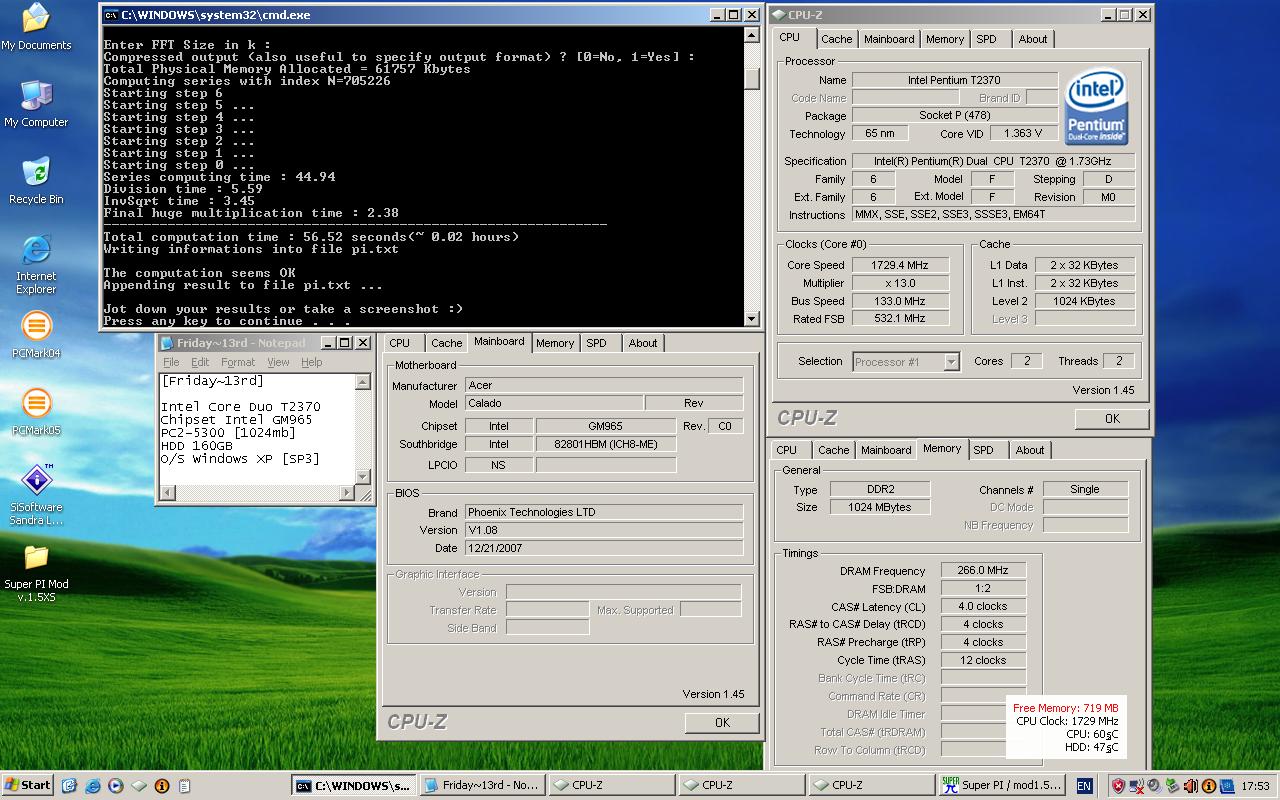
Task: Switch to About tab in top CPU-Z
Action: point(1033,39)
